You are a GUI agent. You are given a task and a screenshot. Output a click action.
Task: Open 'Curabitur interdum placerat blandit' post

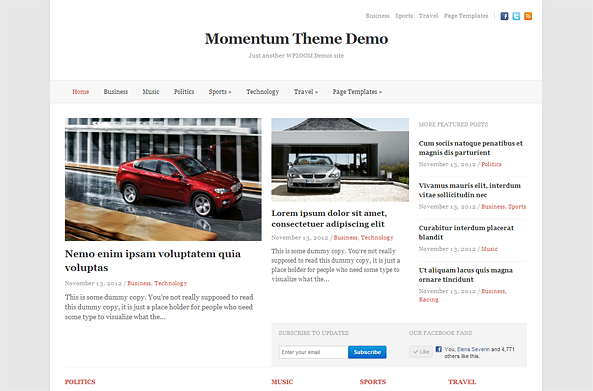(466, 233)
